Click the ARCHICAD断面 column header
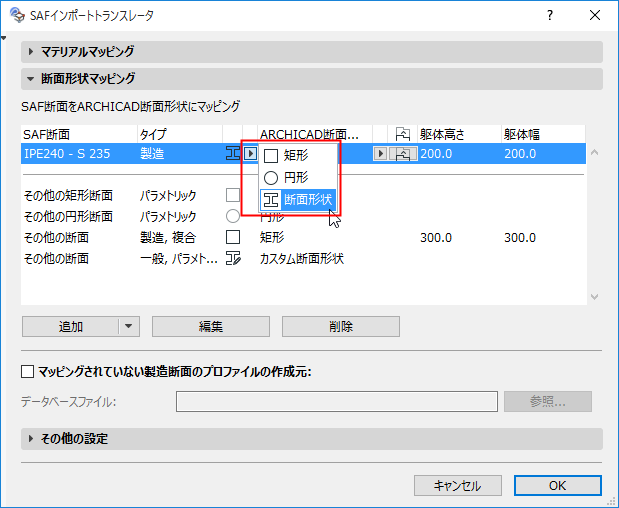This screenshot has height=508, width=619. (315, 135)
